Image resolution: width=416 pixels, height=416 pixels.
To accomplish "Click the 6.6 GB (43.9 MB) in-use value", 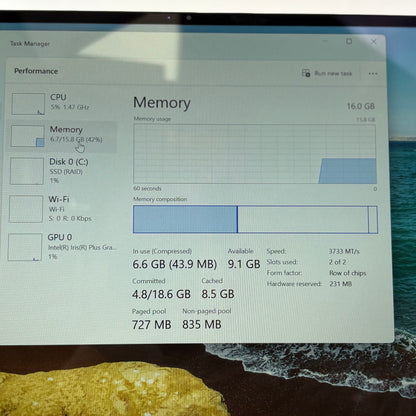I will click(175, 264).
